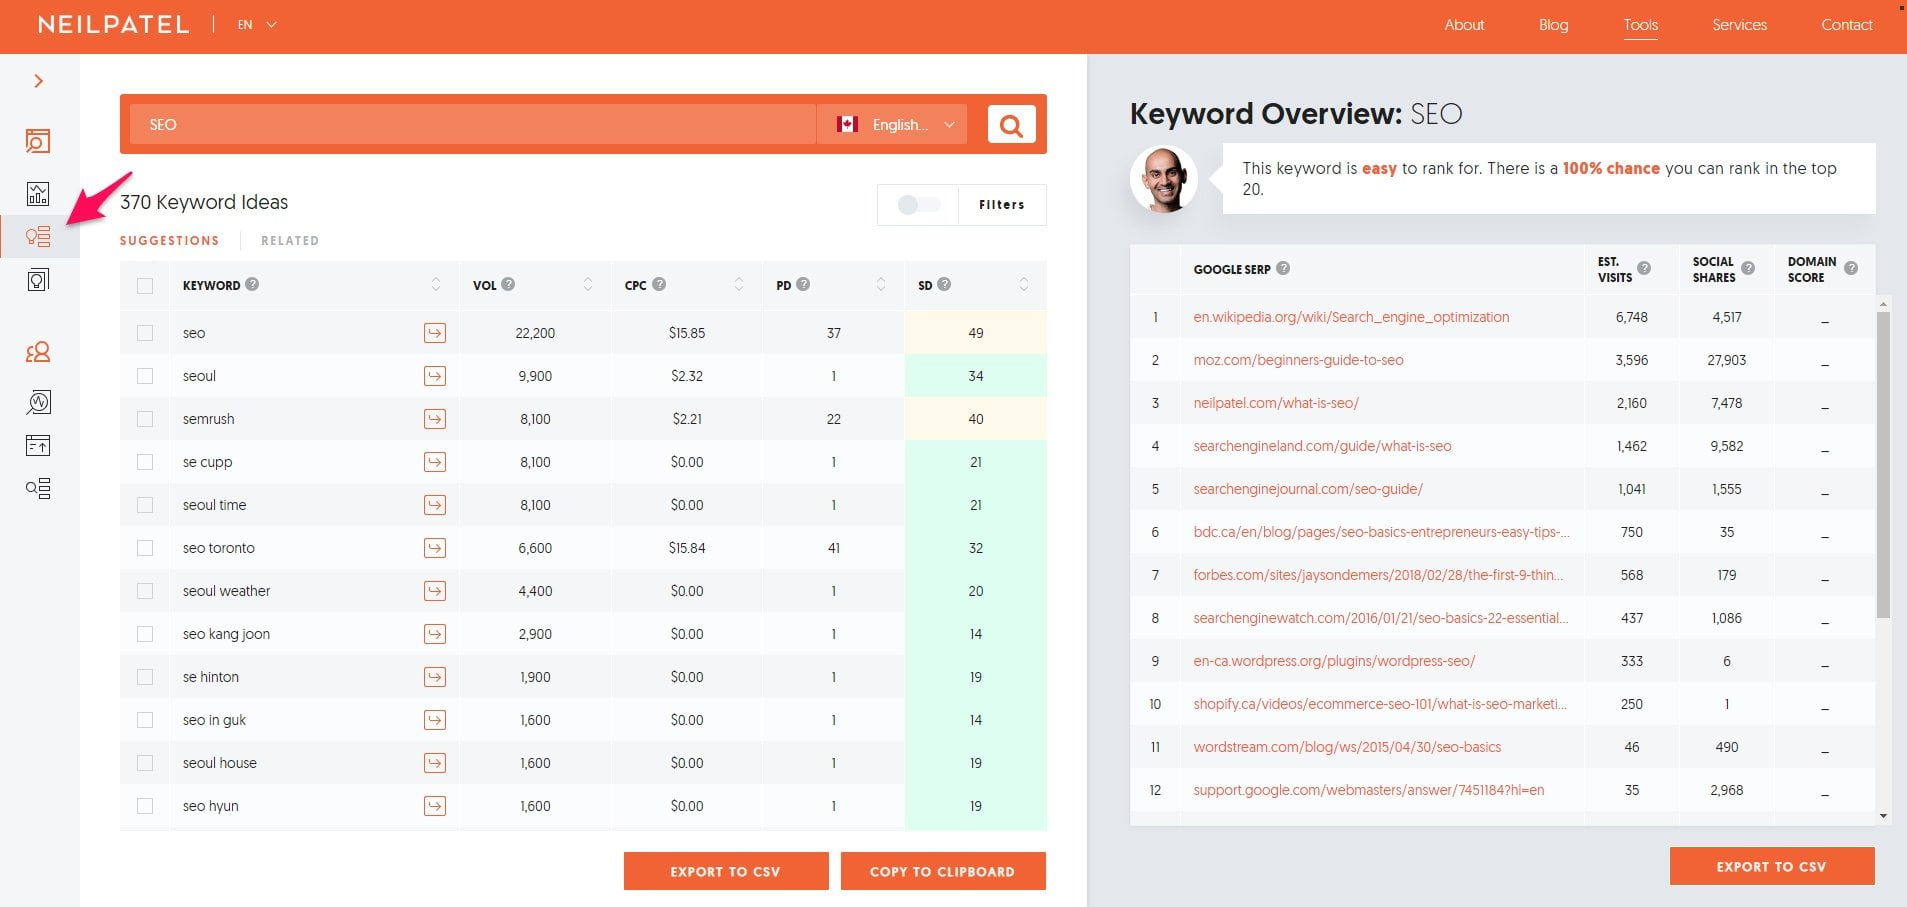The height and width of the screenshot is (907, 1907).
Task: Click the help icon beside VOL header
Action: coord(508,284)
